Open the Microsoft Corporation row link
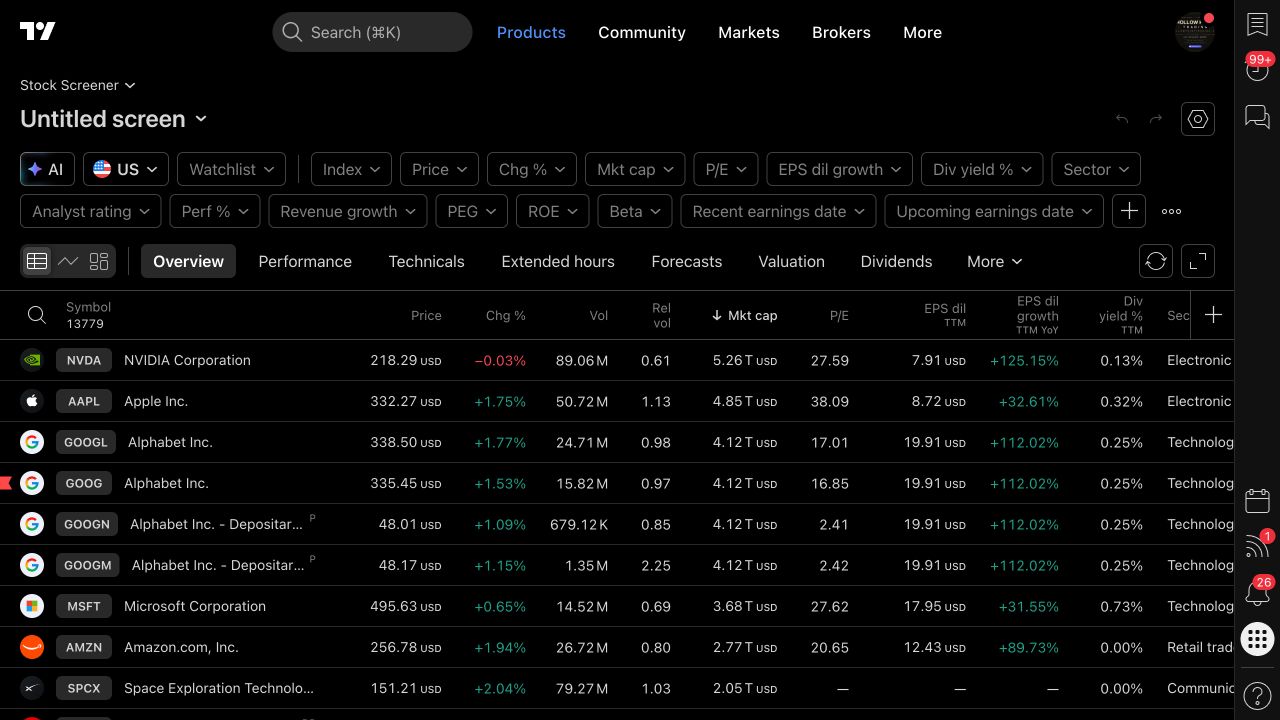Screen dimensions: 1280x720 (195, 606)
